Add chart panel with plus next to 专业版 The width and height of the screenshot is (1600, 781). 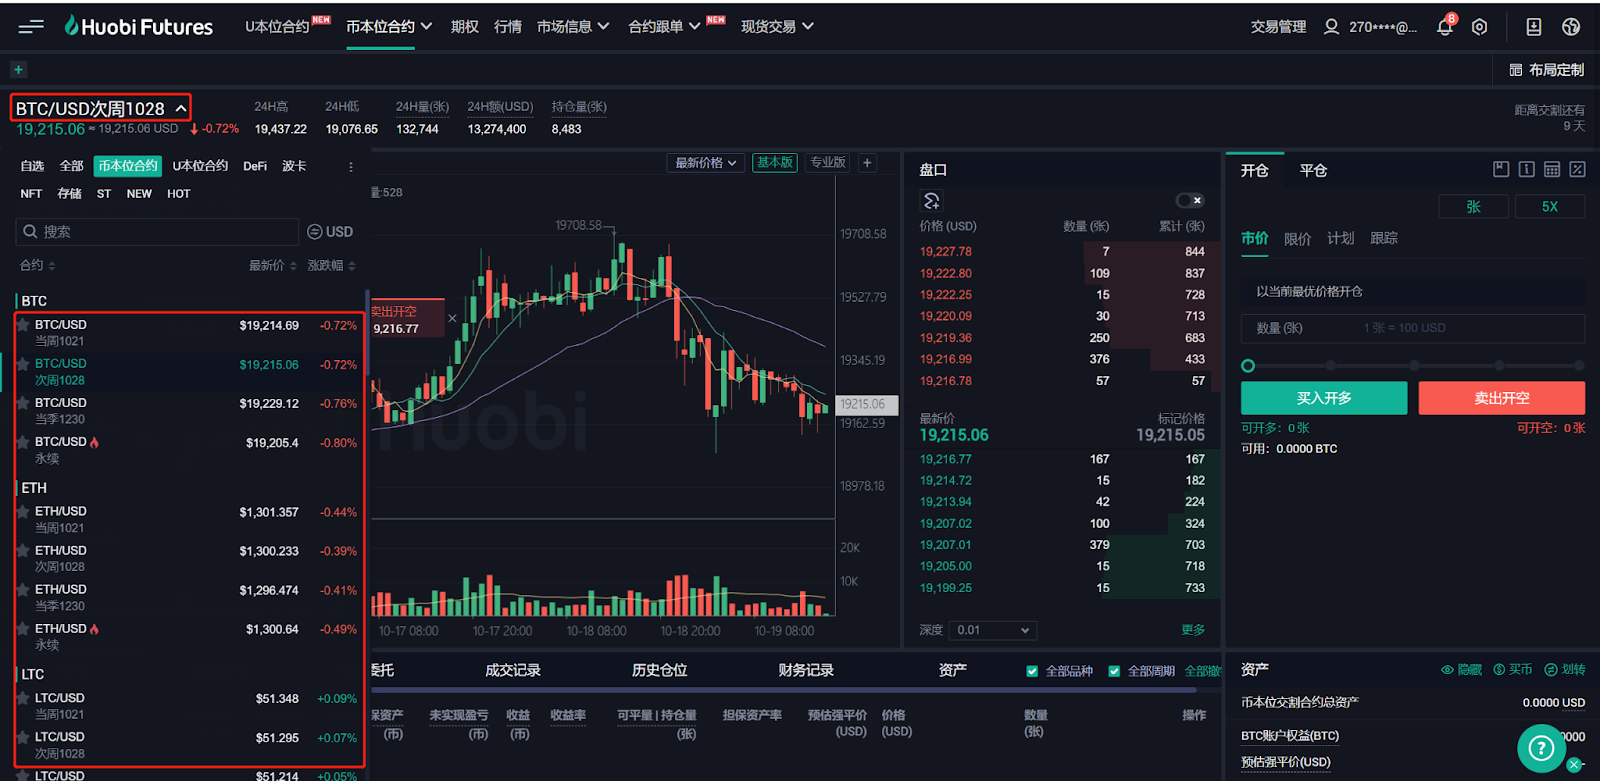(867, 163)
